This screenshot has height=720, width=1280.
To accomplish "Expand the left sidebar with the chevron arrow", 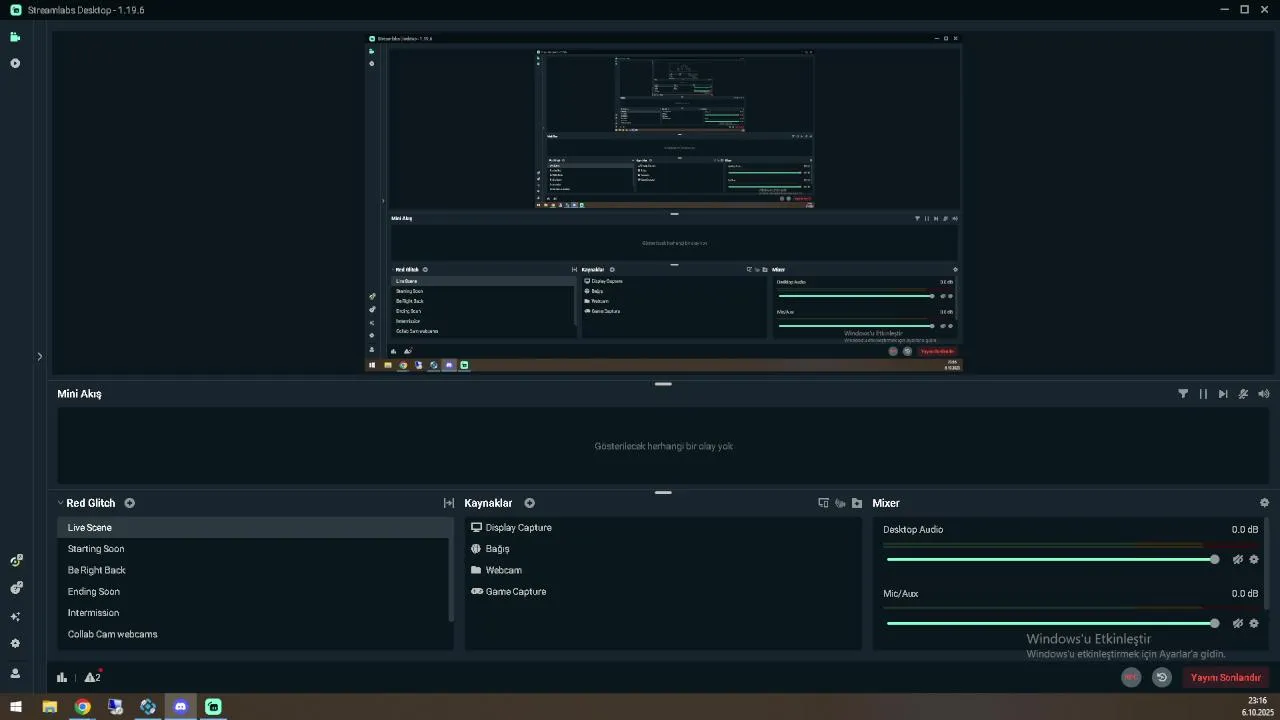I will point(39,356).
